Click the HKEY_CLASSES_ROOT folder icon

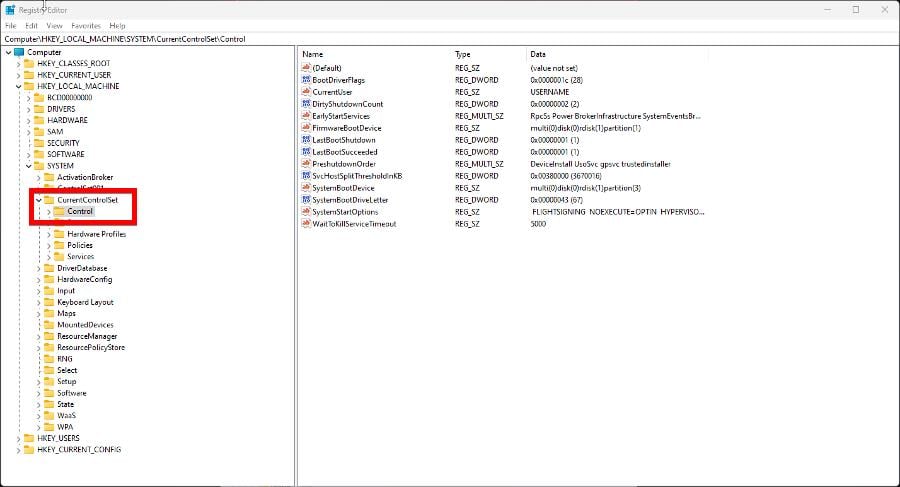click(x=29, y=63)
